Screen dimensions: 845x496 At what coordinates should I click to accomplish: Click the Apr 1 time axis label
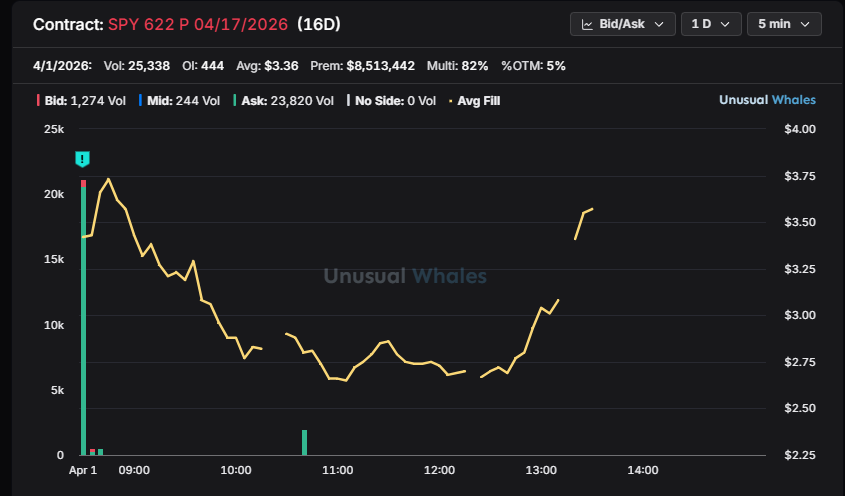83,470
